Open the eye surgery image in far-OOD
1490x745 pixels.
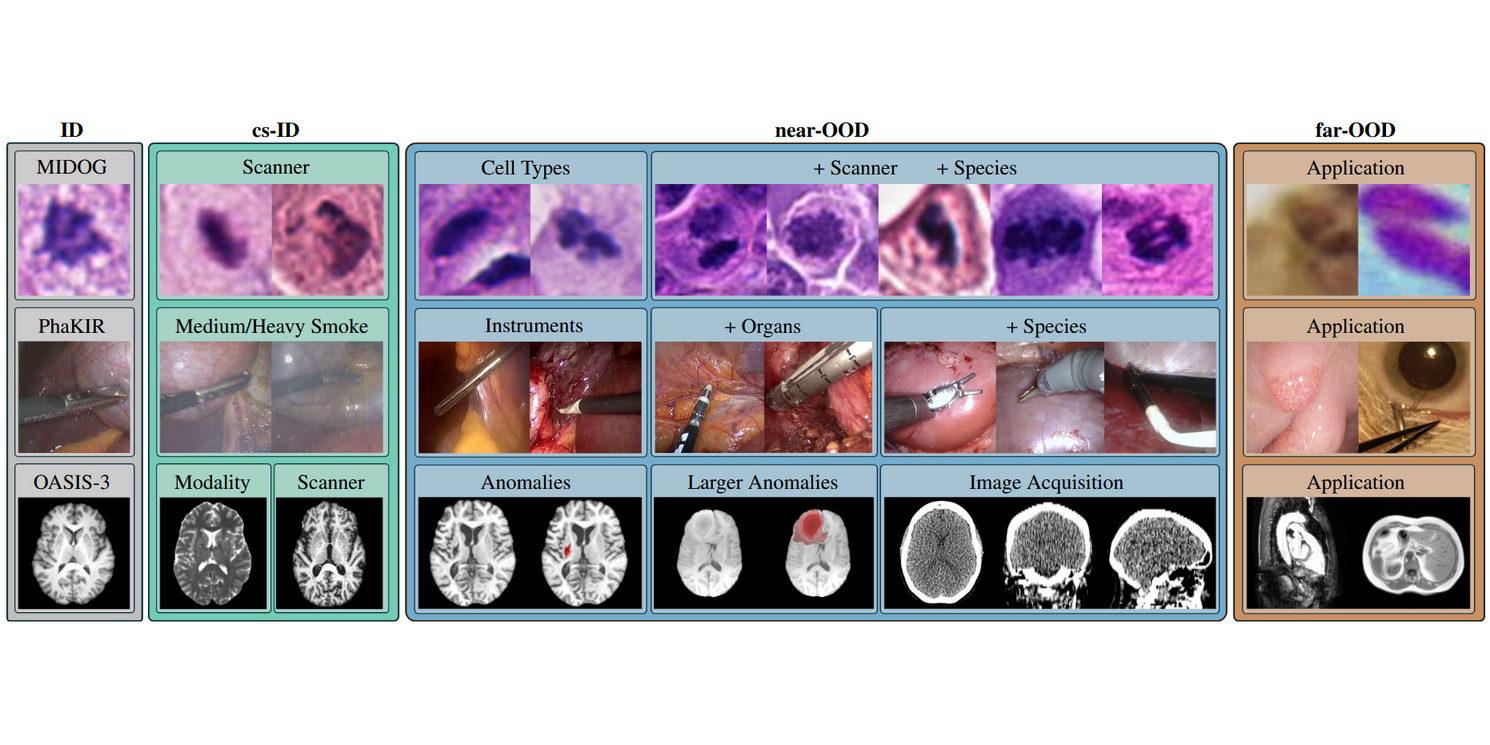coord(1414,397)
